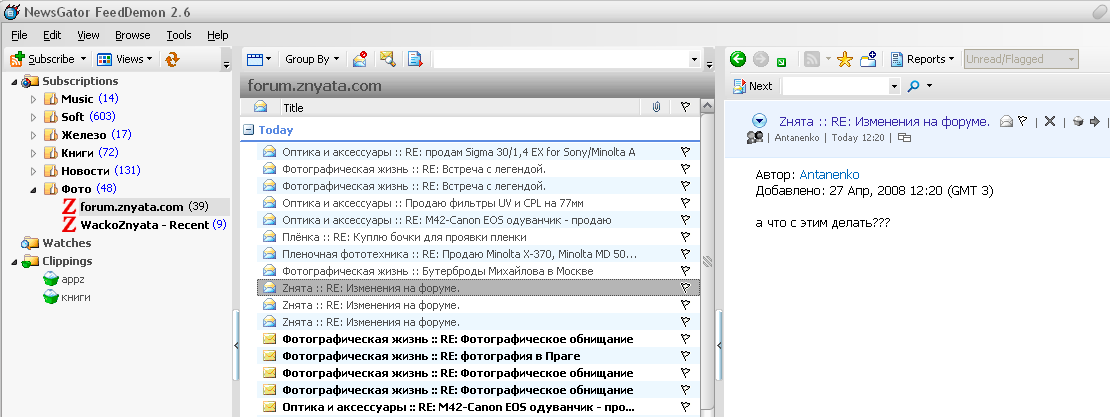Click the delete X icon in article header
Viewport: 1110px width, 417px height.
1050,122
